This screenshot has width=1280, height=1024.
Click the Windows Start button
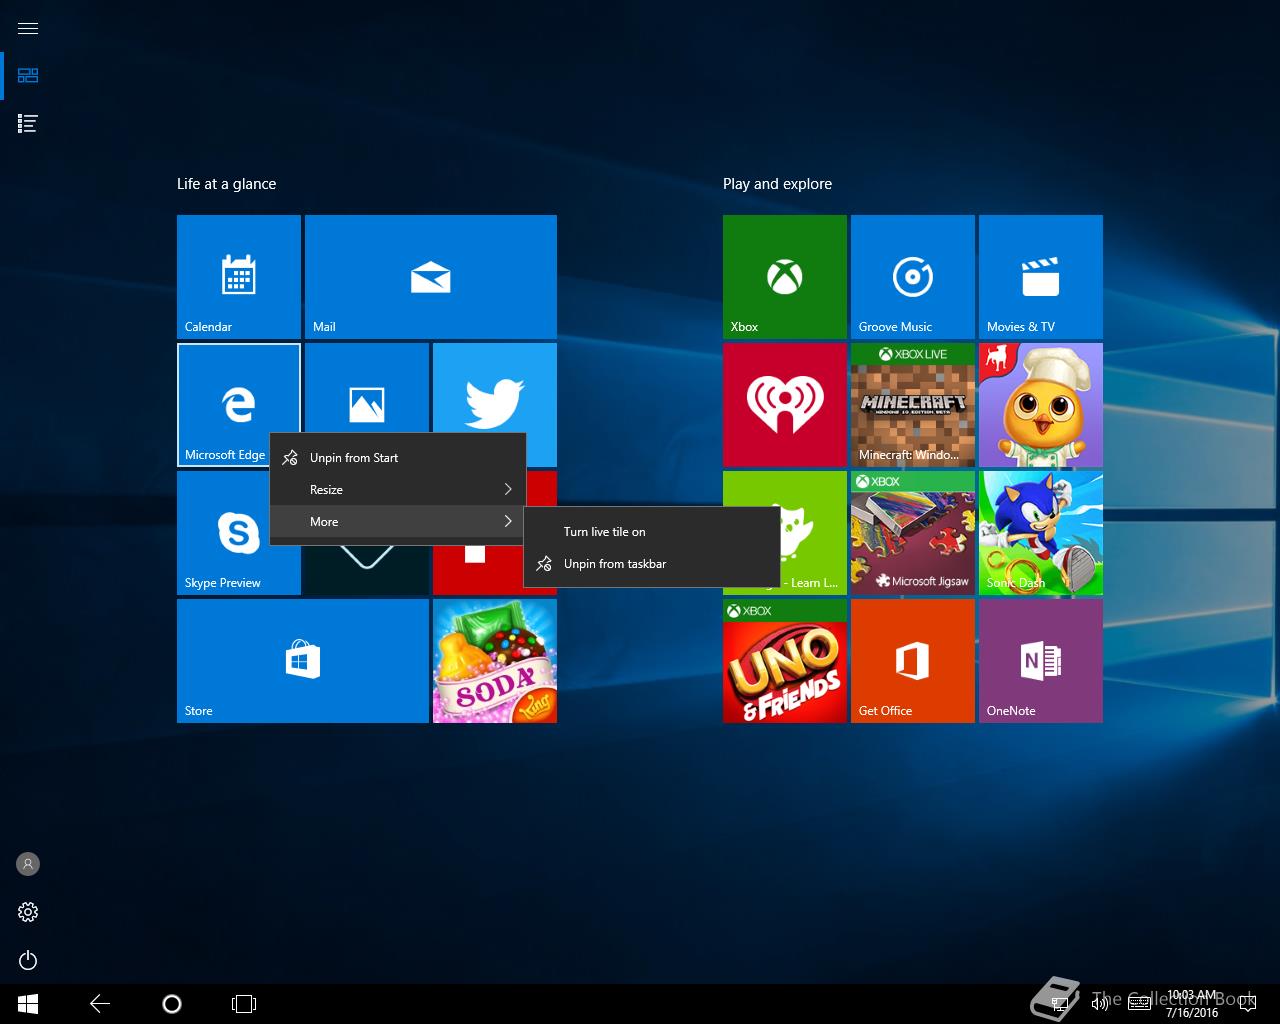(x=28, y=1004)
